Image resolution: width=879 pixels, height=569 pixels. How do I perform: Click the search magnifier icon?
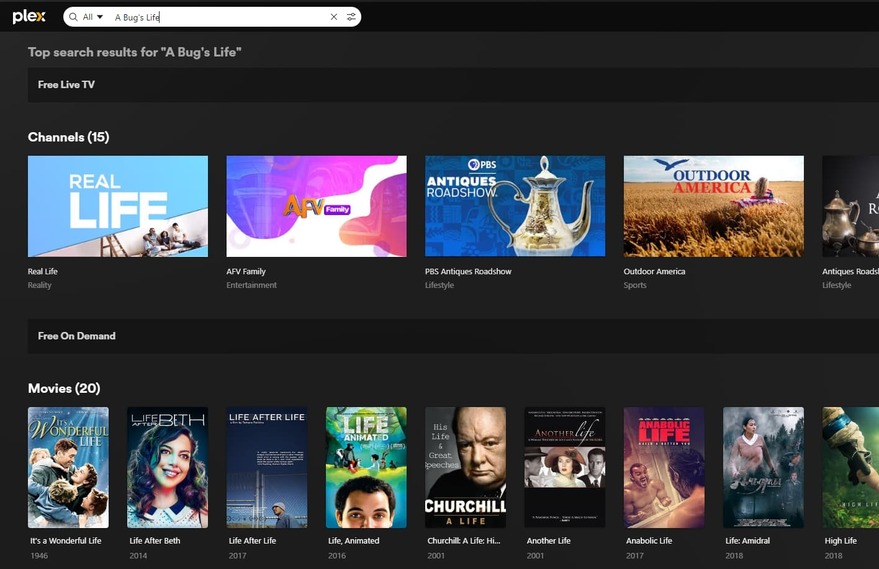(x=73, y=17)
